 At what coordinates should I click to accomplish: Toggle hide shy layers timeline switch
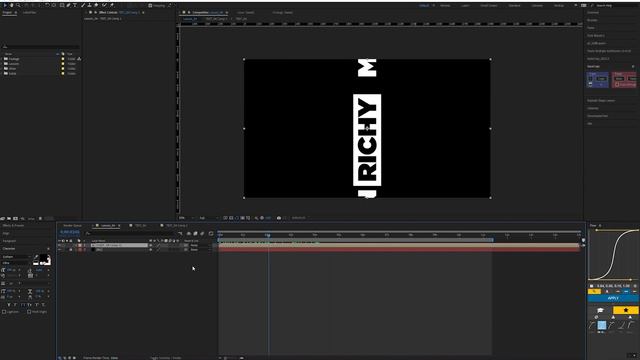(189, 233)
